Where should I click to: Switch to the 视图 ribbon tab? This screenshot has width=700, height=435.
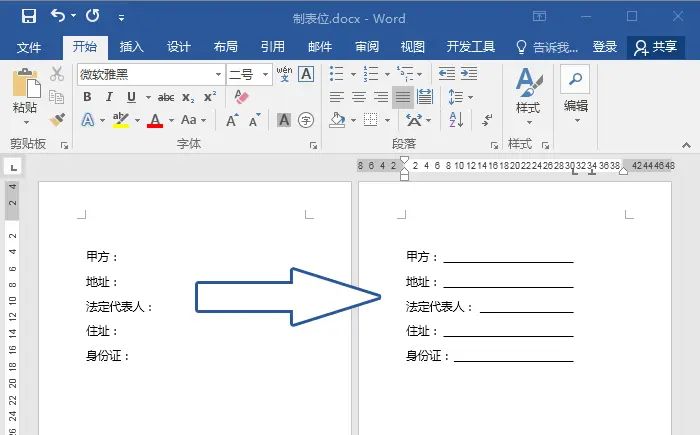pyautogui.click(x=412, y=47)
